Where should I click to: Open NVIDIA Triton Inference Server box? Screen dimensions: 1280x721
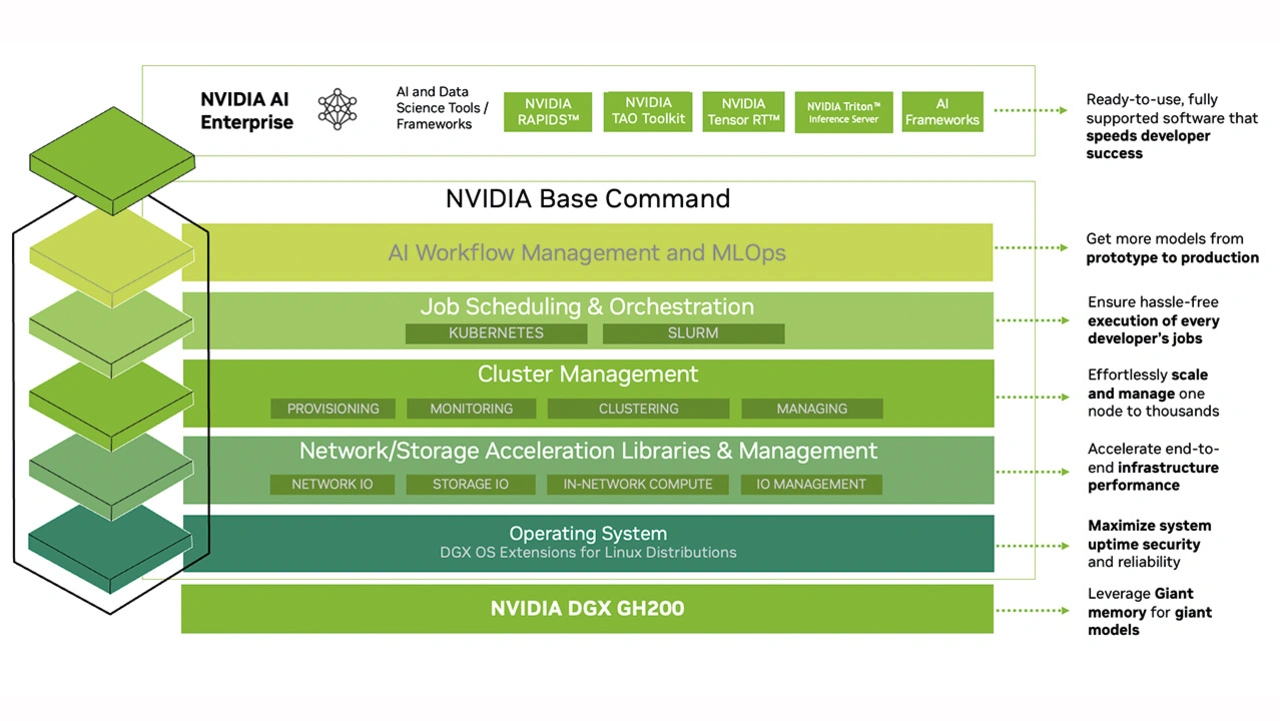point(843,111)
